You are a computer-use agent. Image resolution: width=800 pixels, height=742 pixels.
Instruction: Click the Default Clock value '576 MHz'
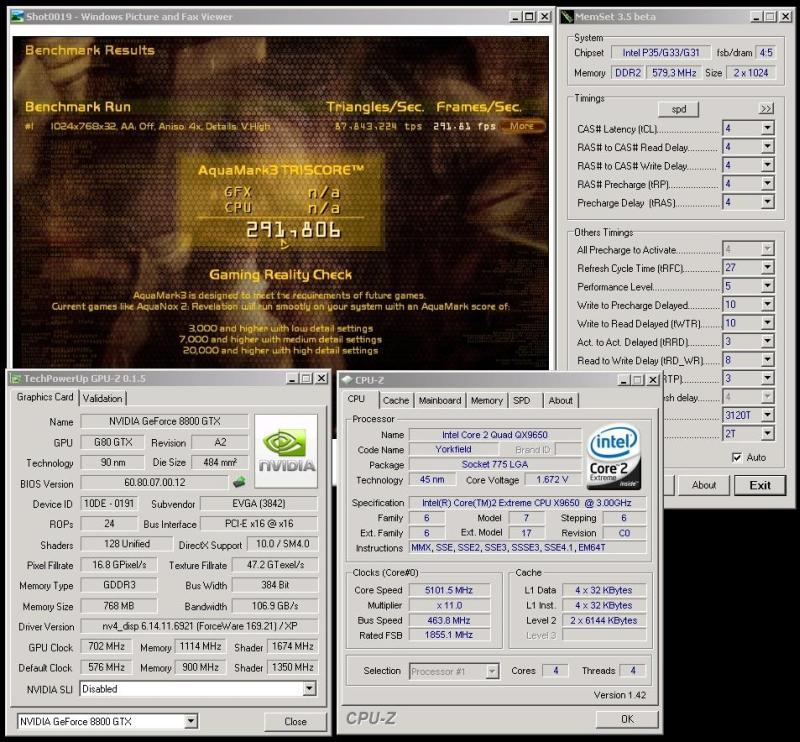pyautogui.click(x=106, y=667)
